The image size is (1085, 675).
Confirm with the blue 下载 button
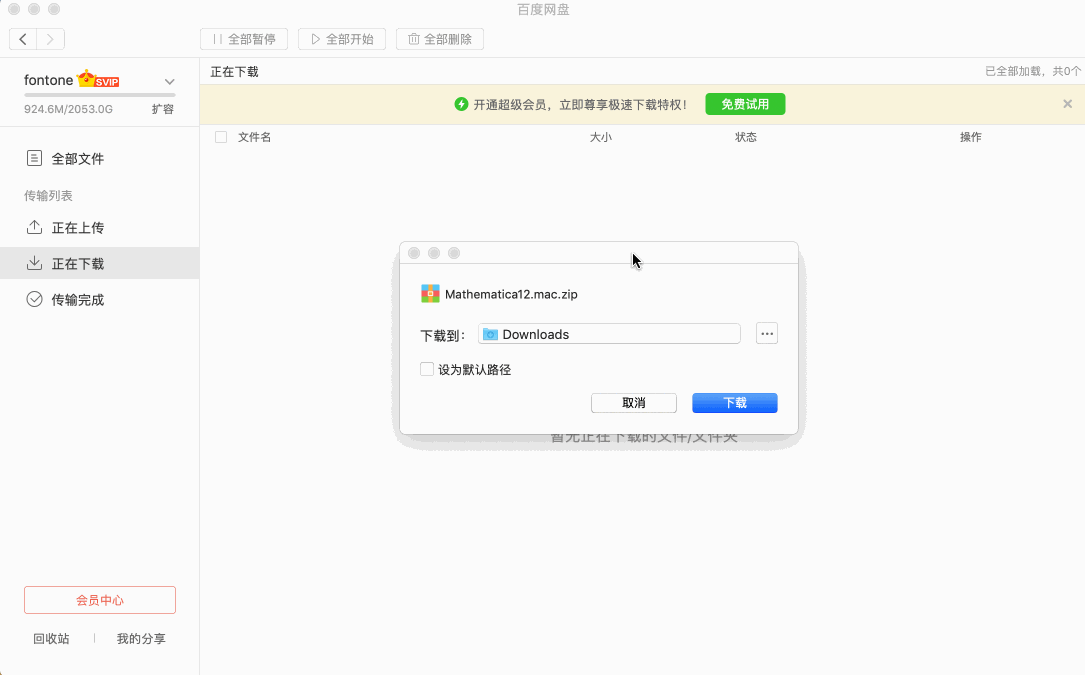click(735, 403)
